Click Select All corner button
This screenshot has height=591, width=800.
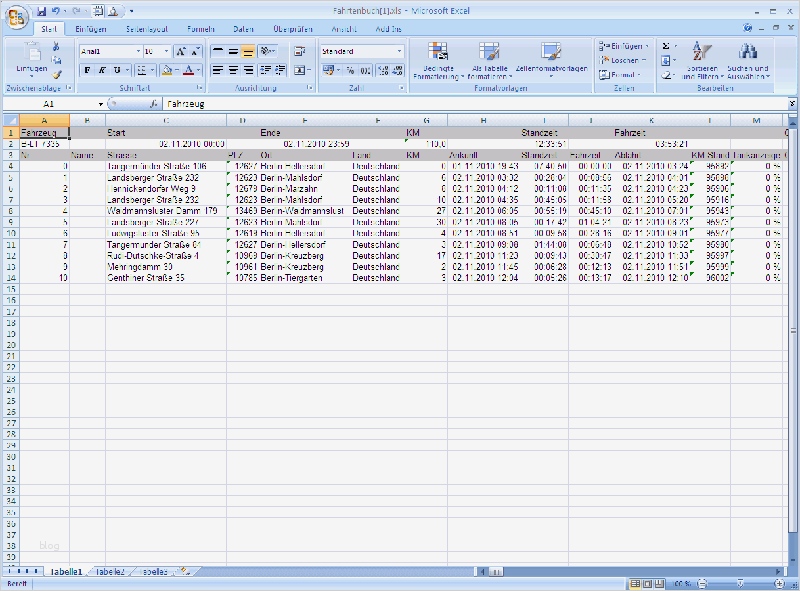point(11,120)
